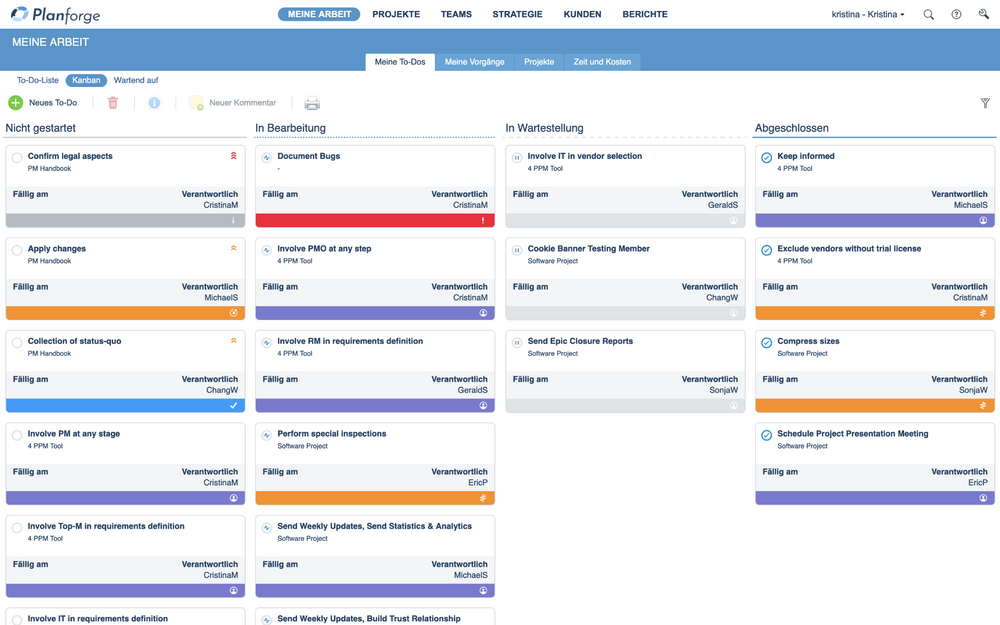Open the help question mark icon
Viewport: 1000px width, 625px height.
956,15
